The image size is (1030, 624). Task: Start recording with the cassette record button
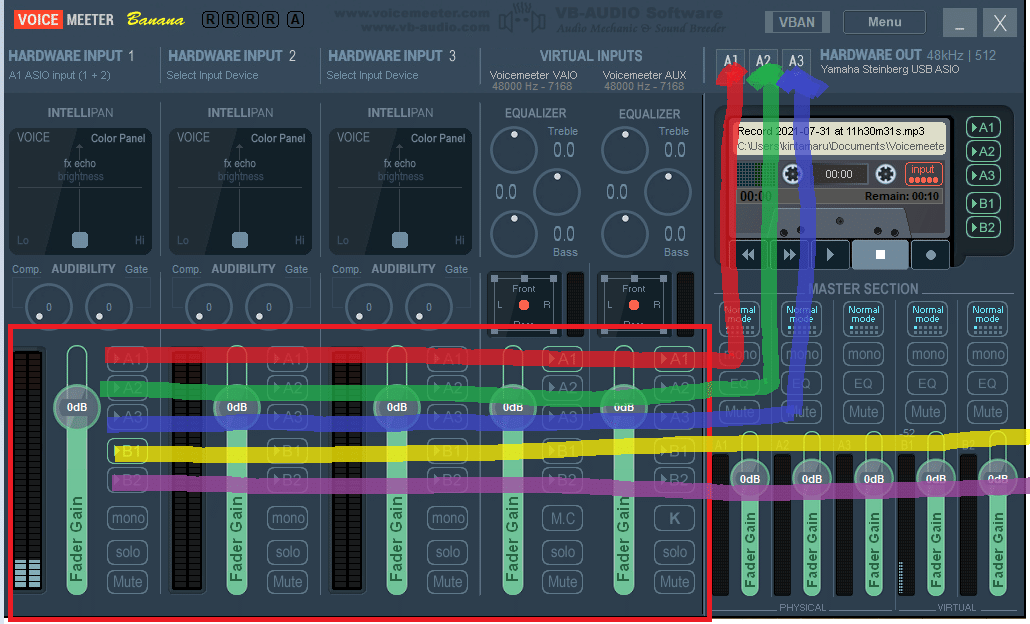tap(930, 255)
